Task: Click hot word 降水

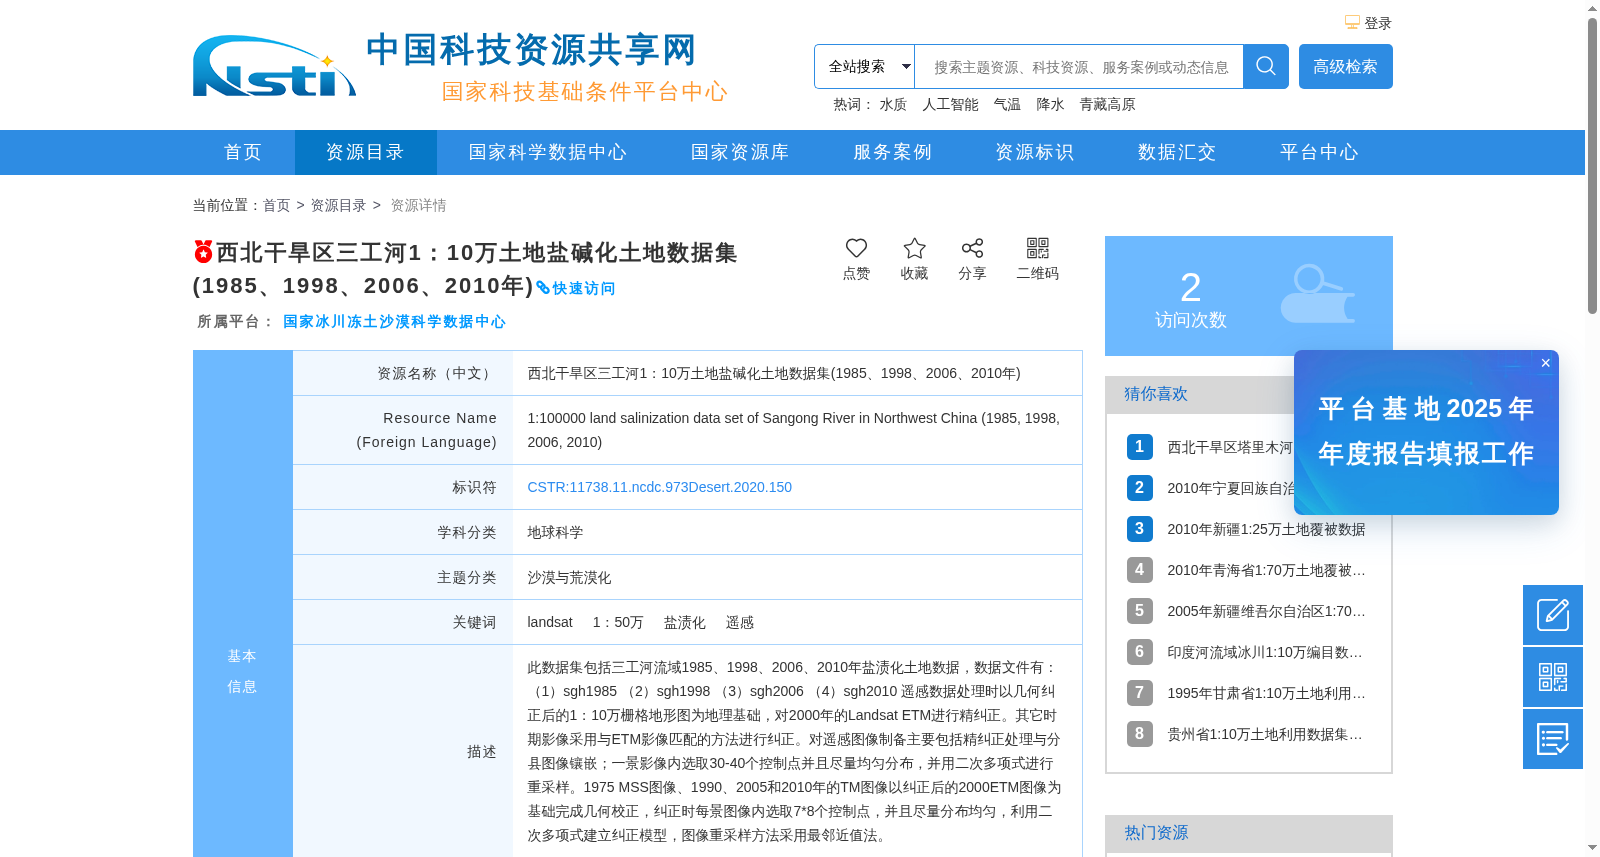Action: coord(1050,104)
